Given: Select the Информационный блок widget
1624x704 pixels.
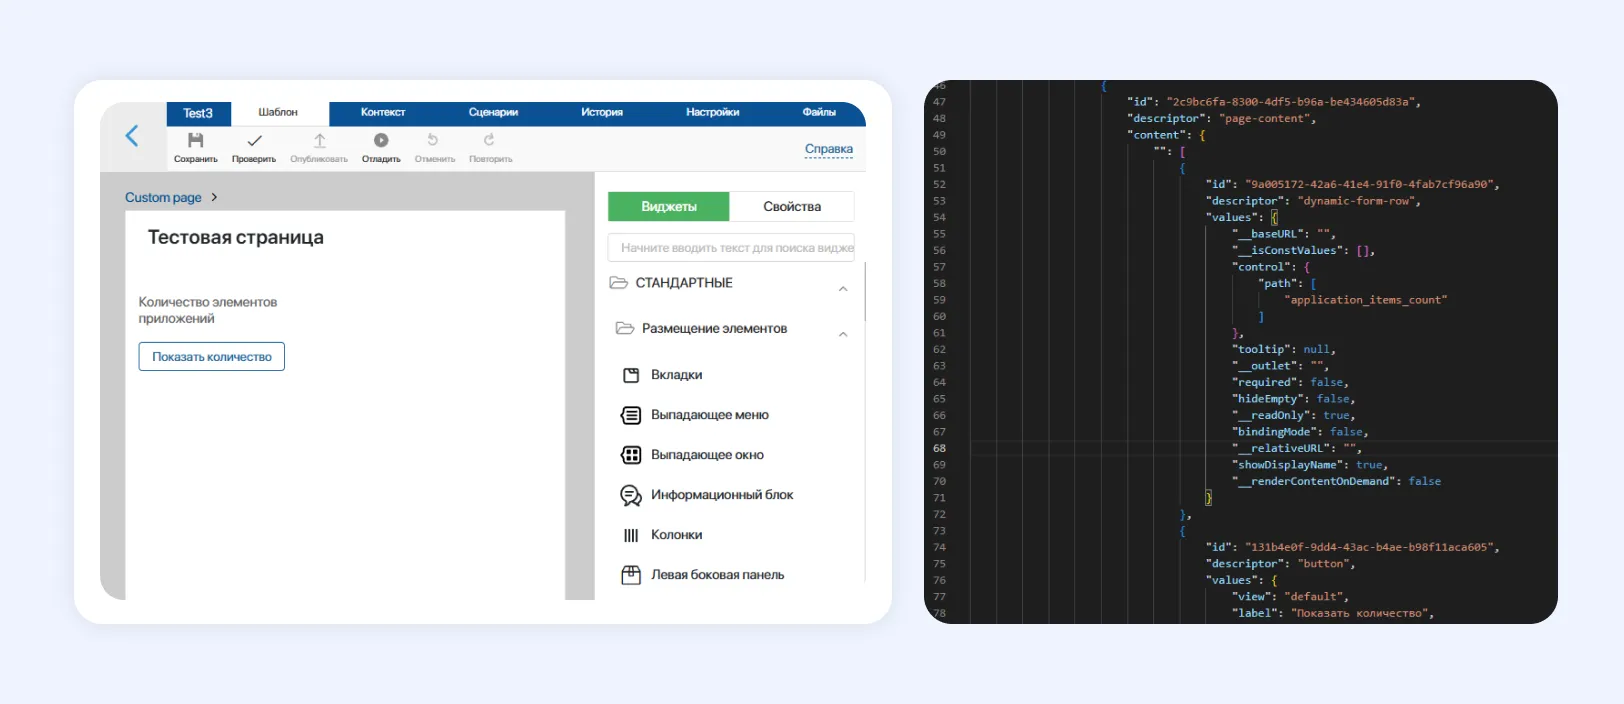Looking at the screenshot, I should [721, 495].
